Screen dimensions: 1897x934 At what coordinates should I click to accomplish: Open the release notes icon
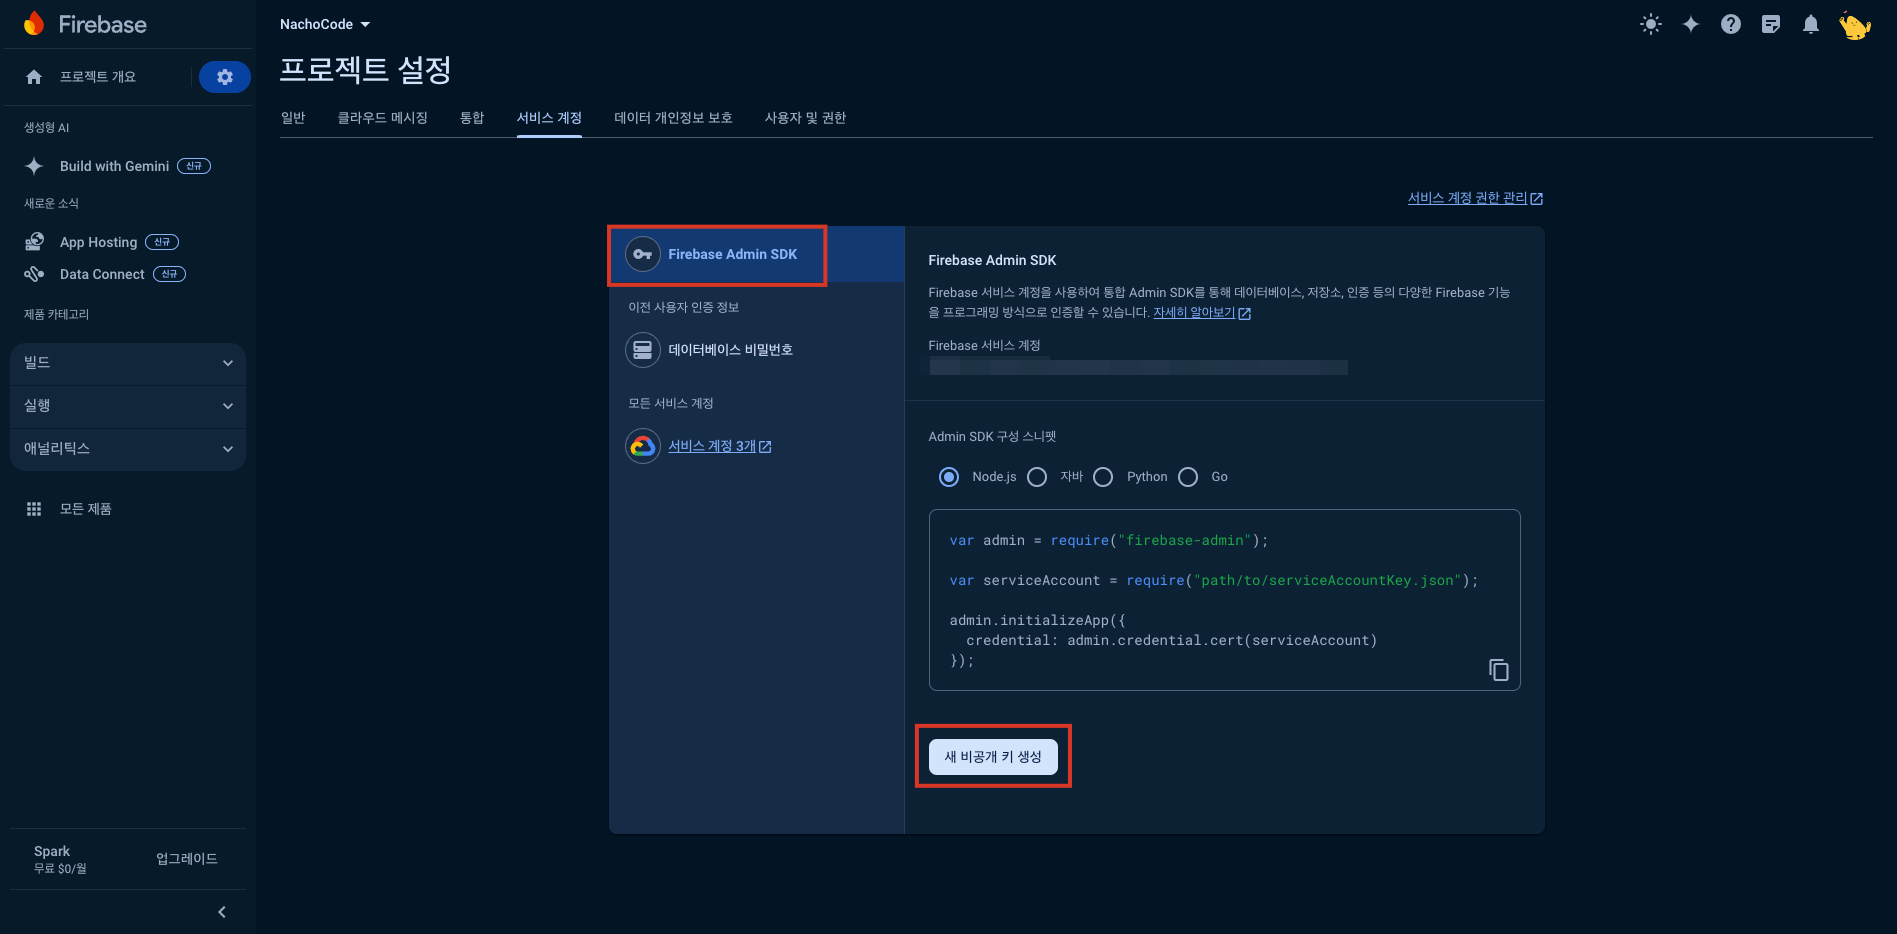tap(1771, 24)
